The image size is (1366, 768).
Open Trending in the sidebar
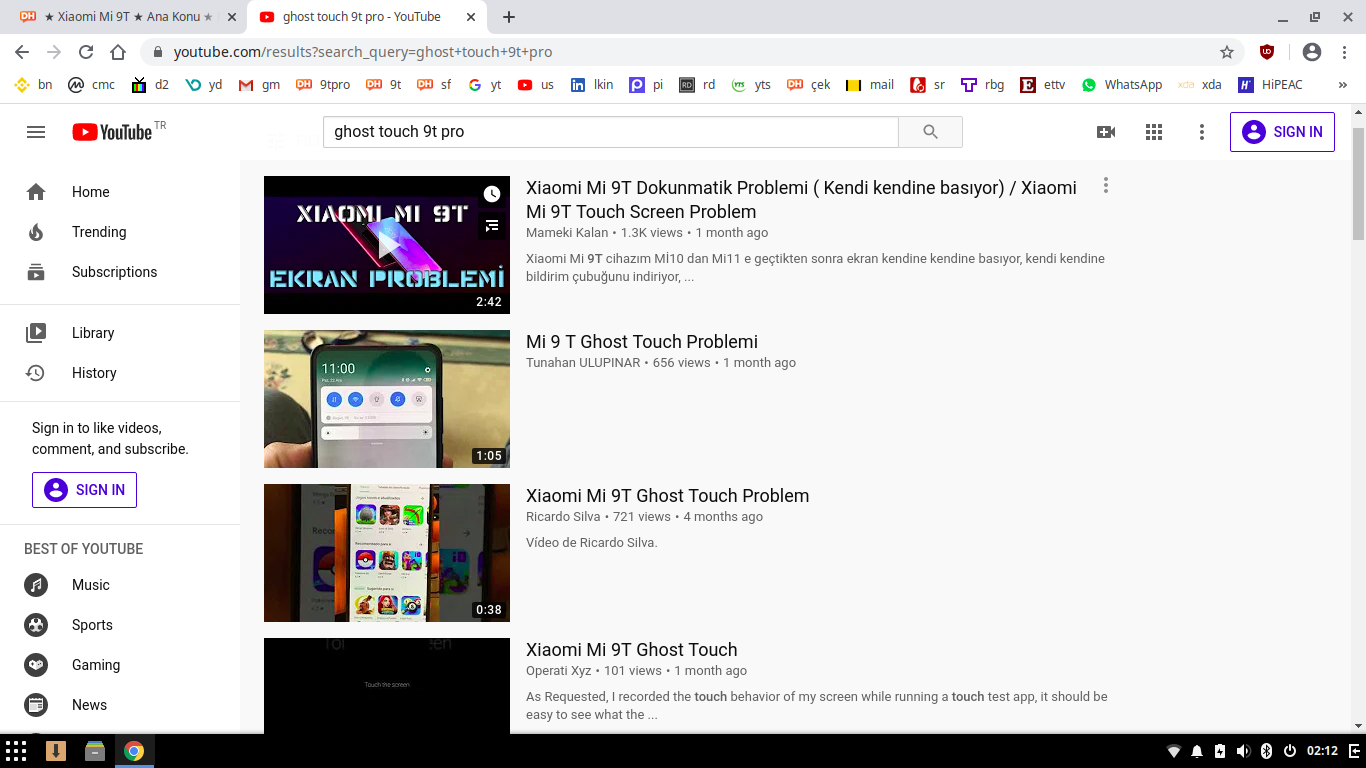[120, 232]
